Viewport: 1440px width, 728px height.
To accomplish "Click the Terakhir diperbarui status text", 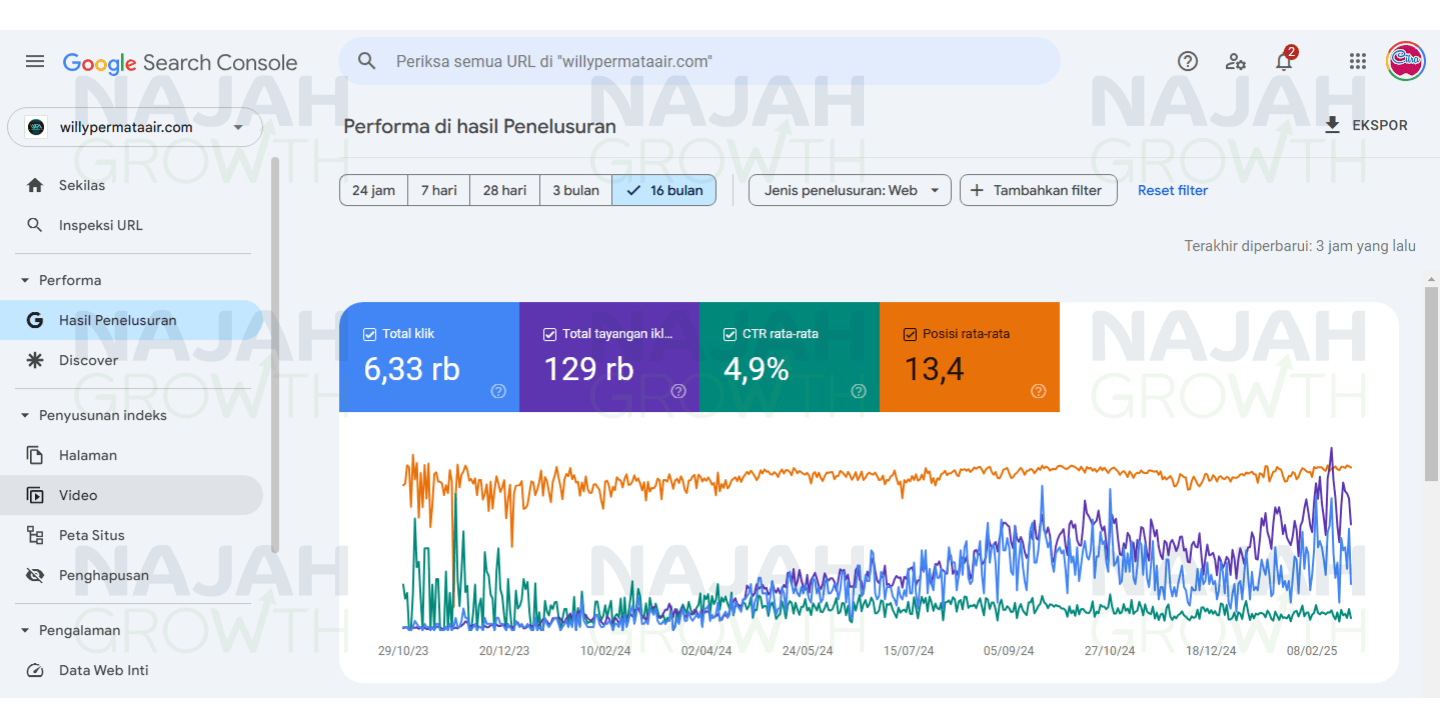I will coord(1300,246).
